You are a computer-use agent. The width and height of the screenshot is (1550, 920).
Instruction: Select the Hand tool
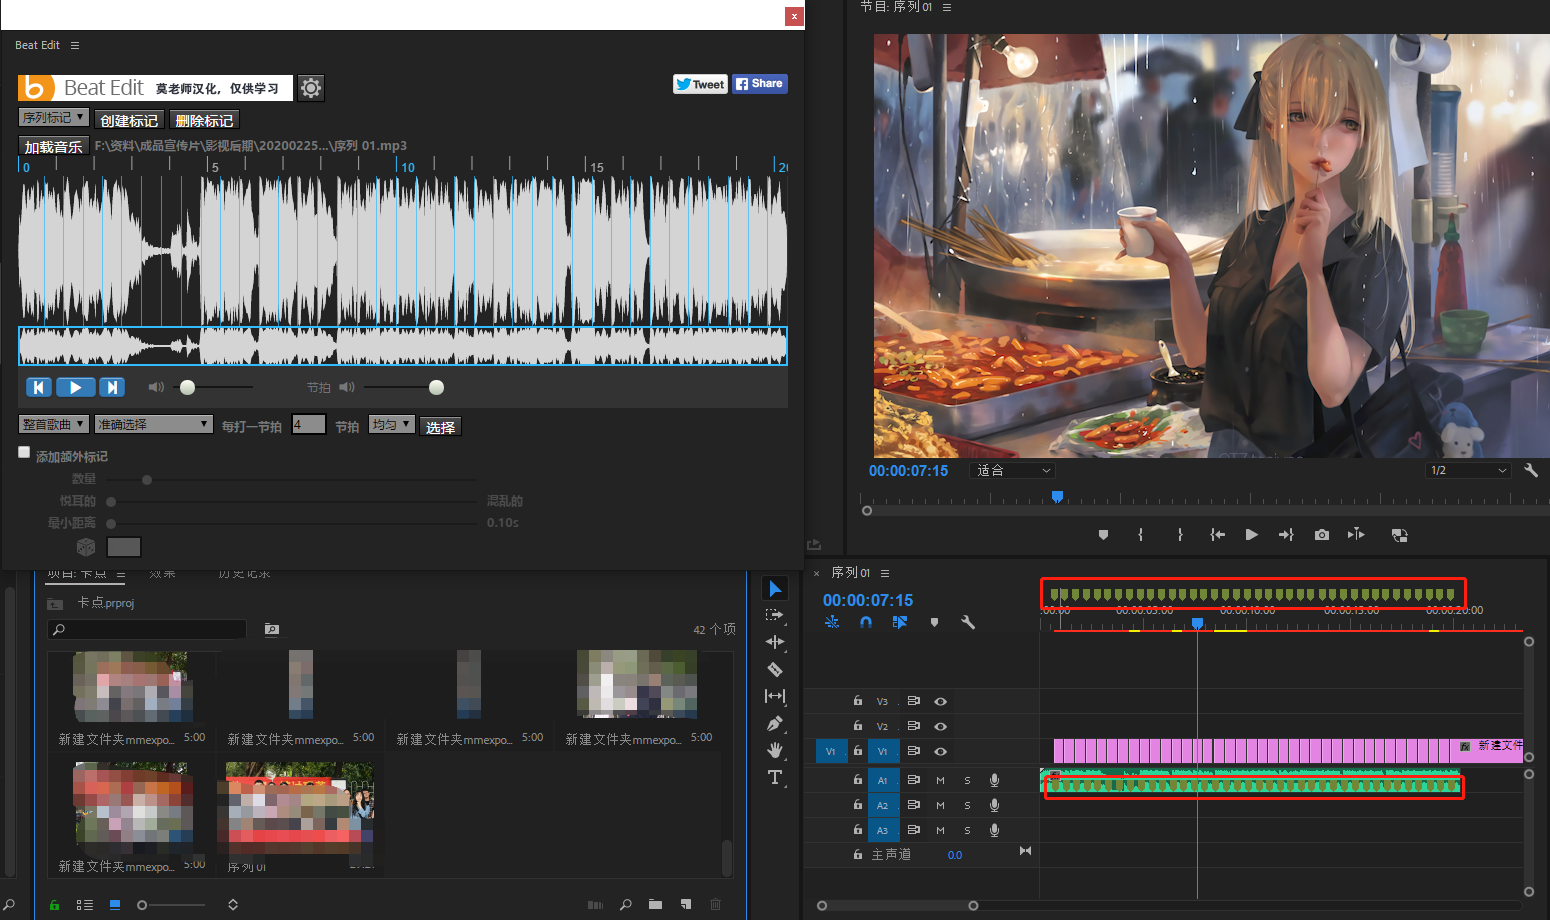775,750
